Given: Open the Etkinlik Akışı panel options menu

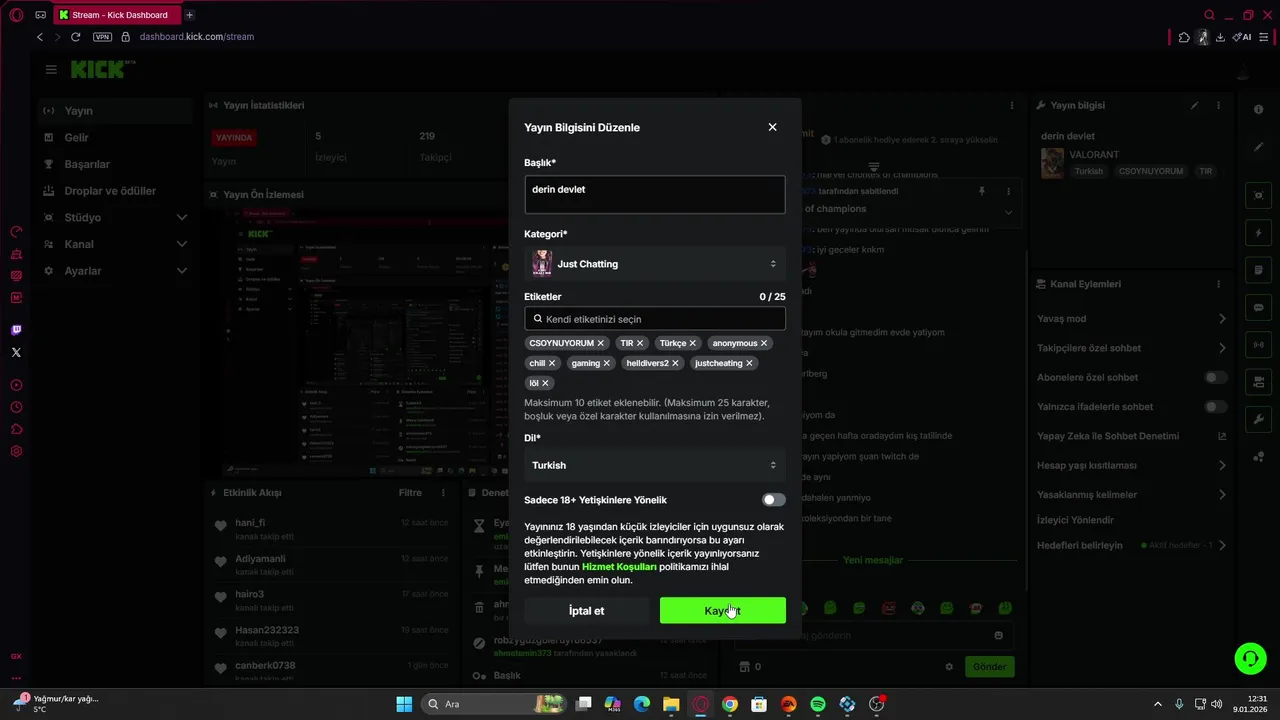Looking at the screenshot, I should pyautogui.click(x=443, y=493).
